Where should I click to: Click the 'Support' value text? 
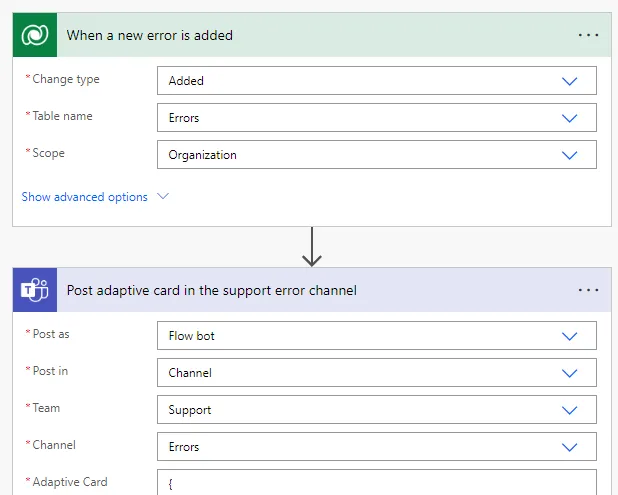tap(190, 410)
